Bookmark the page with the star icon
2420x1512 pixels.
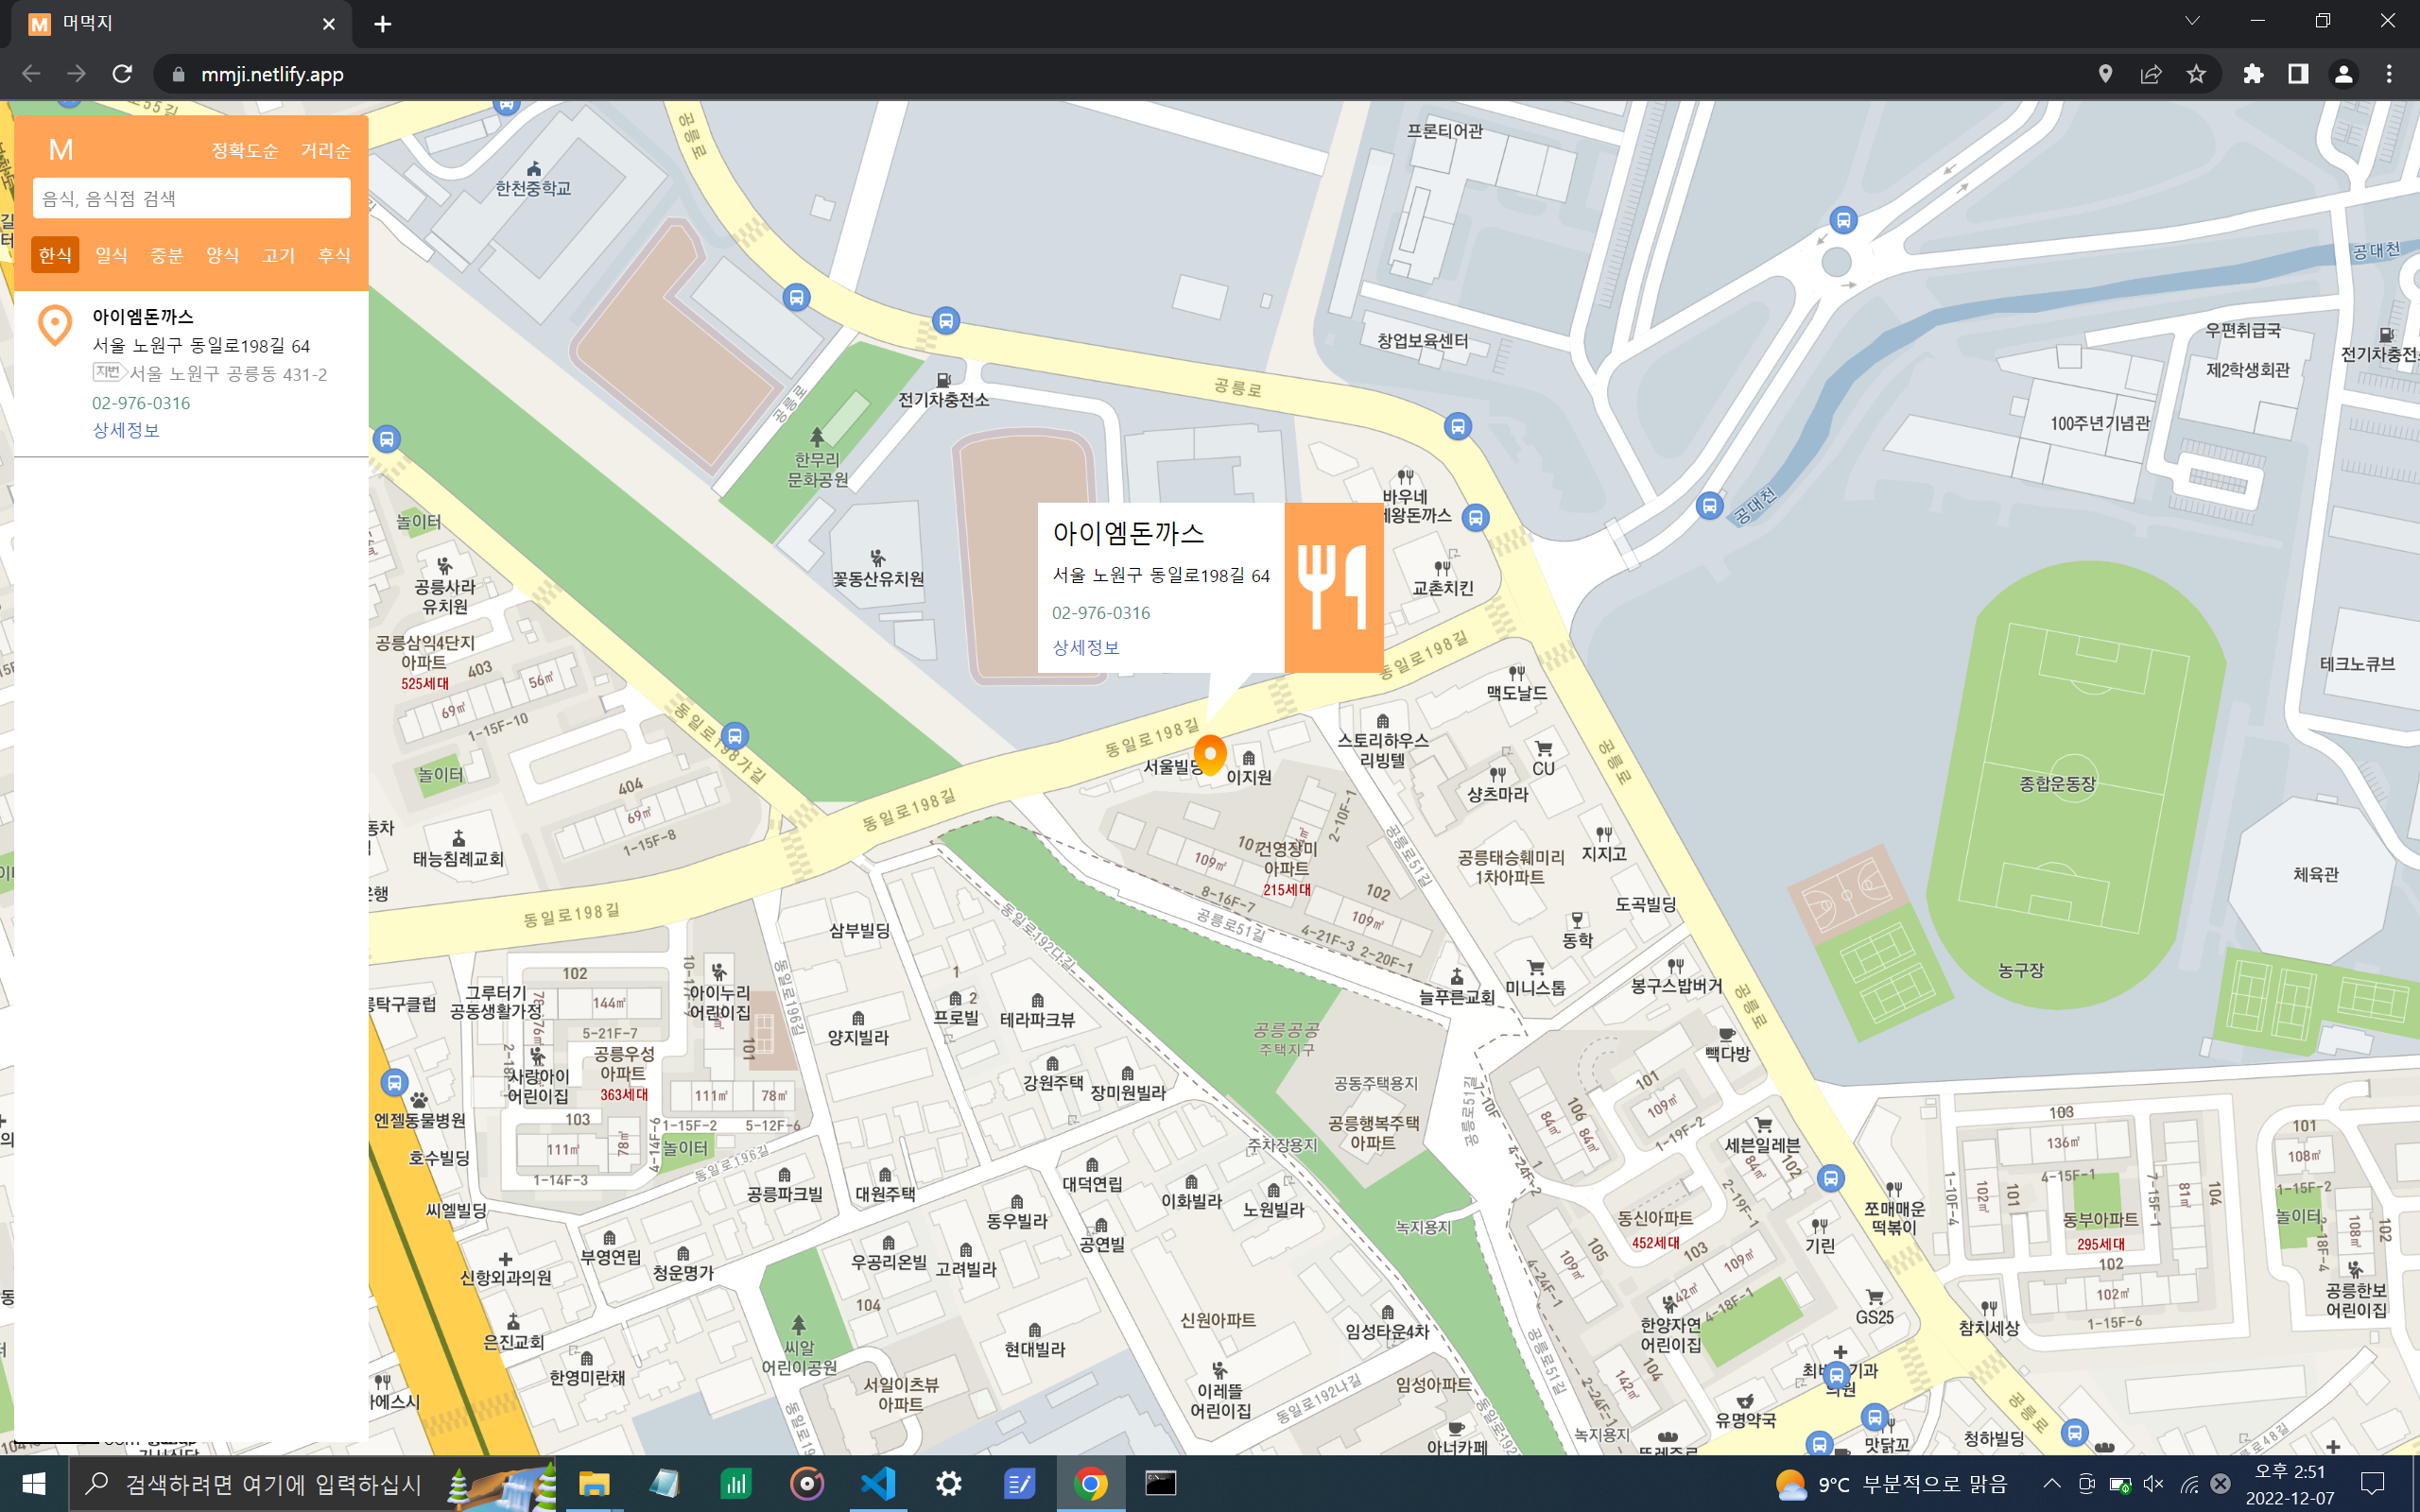pos(2196,74)
